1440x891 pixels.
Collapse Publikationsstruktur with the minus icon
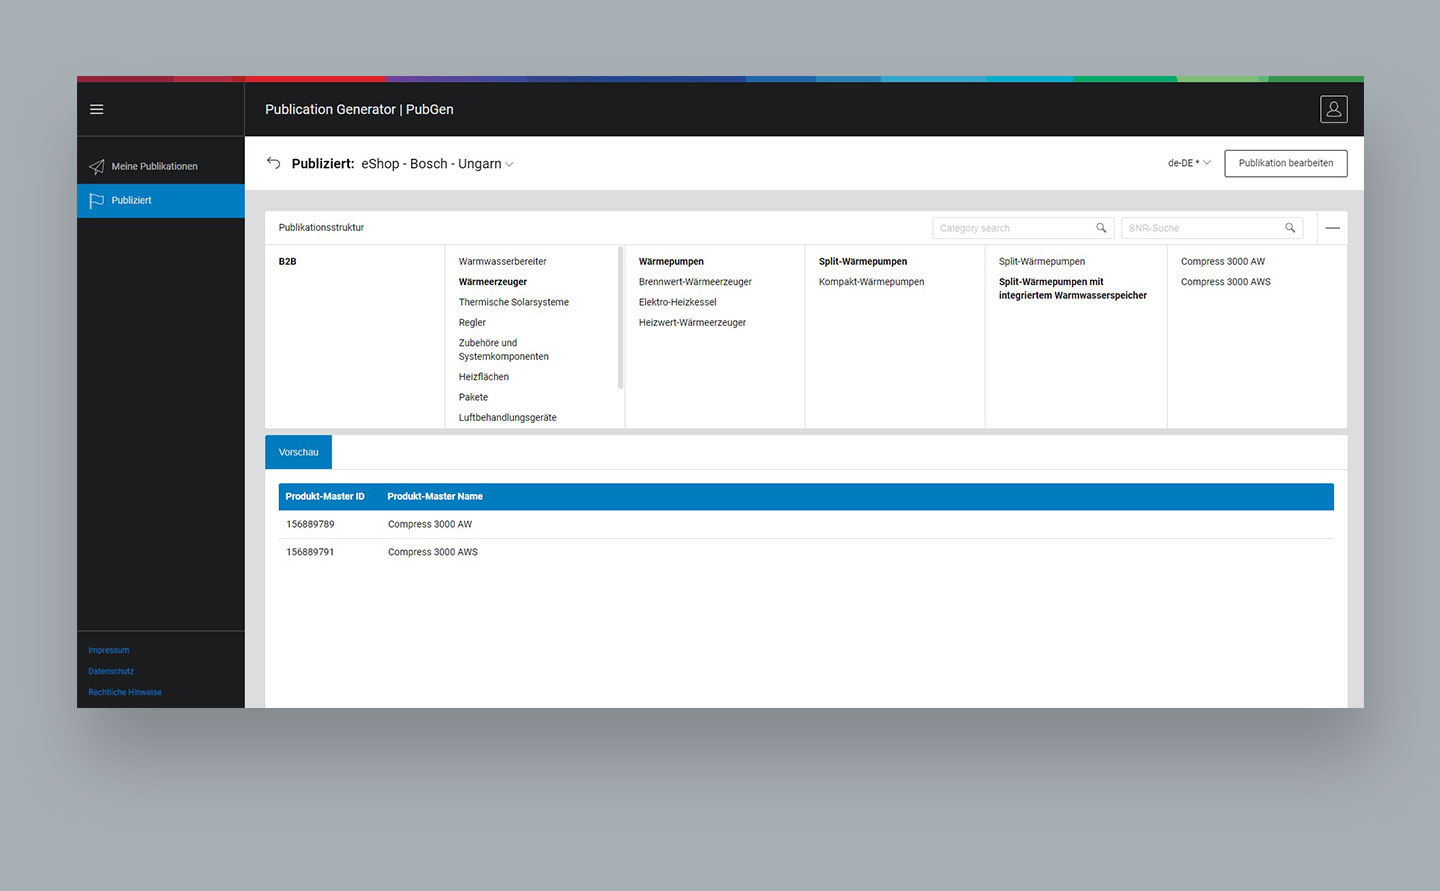(x=1332, y=228)
